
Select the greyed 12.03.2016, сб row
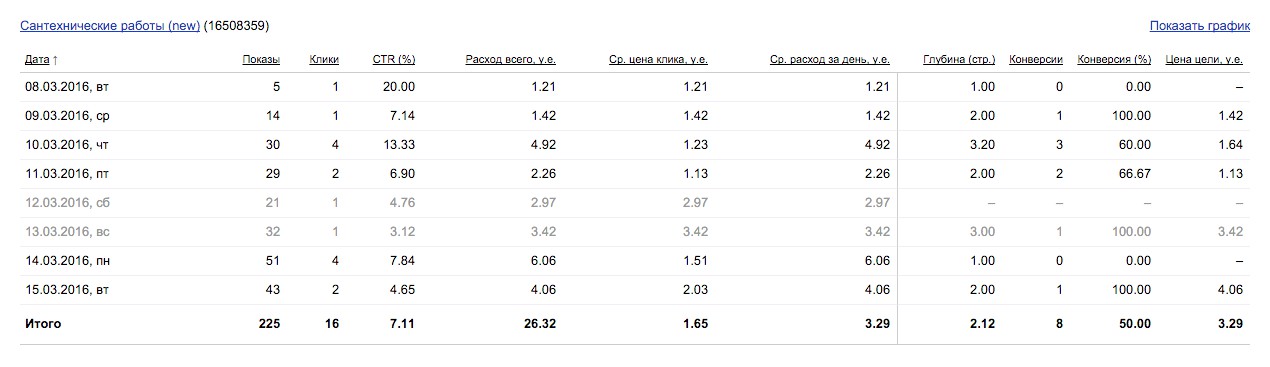[635, 203]
